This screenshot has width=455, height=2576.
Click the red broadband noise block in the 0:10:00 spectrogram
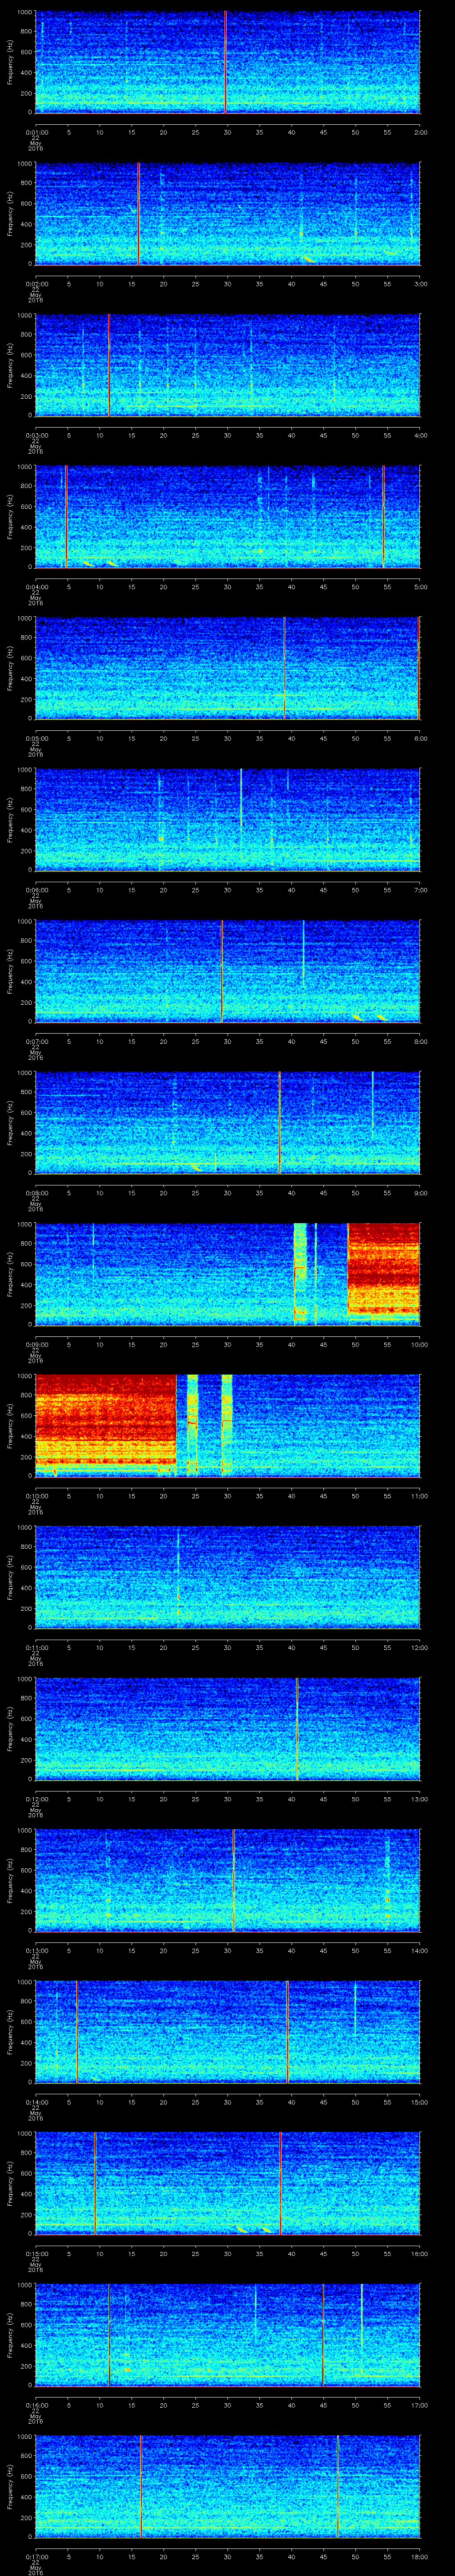click(x=106, y=1422)
